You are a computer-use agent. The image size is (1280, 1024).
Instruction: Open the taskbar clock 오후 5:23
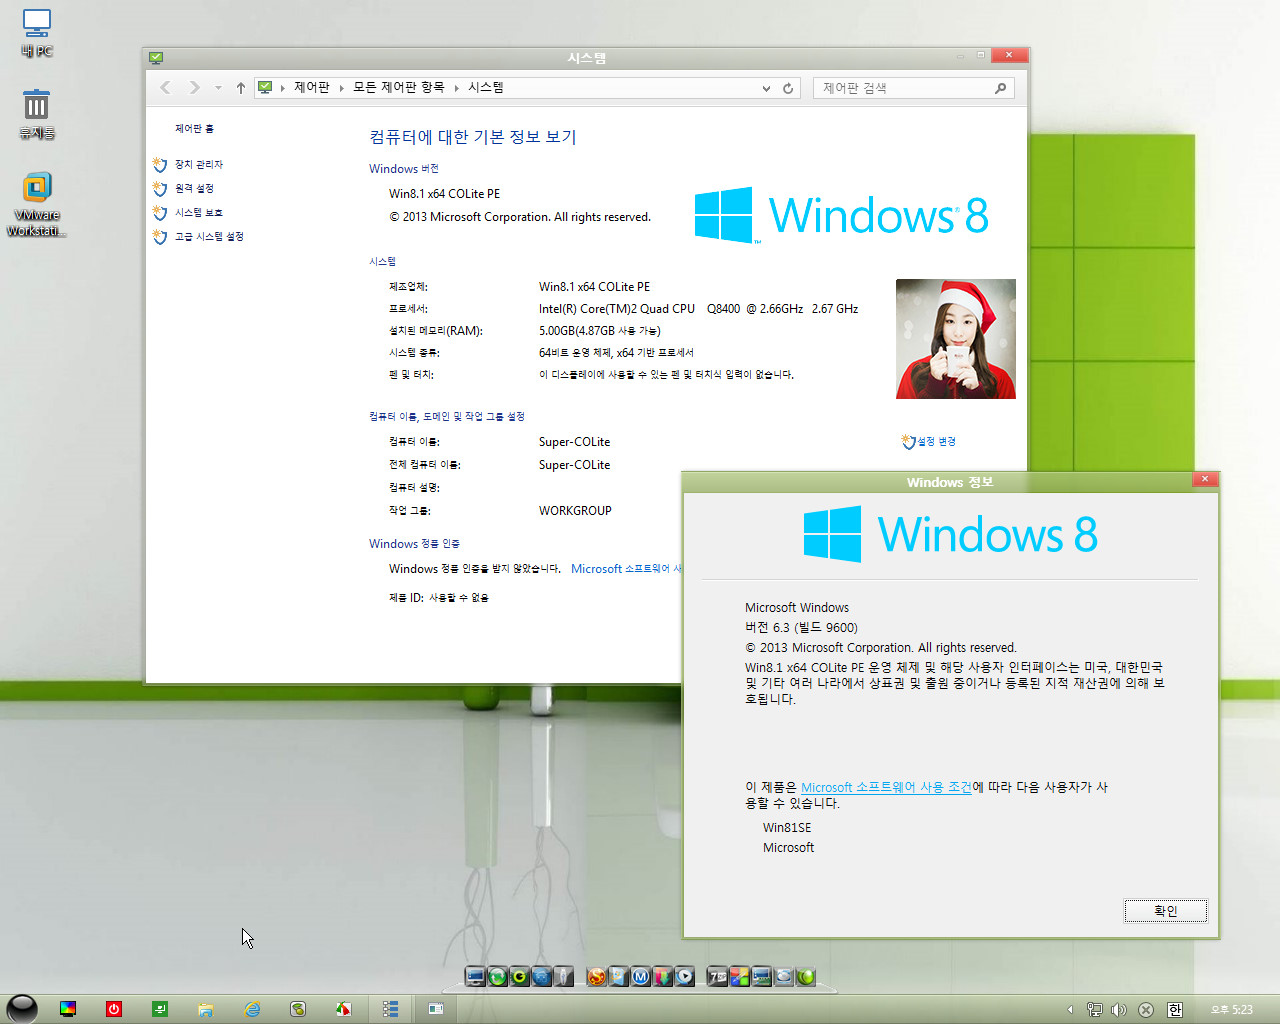tap(1231, 1010)
